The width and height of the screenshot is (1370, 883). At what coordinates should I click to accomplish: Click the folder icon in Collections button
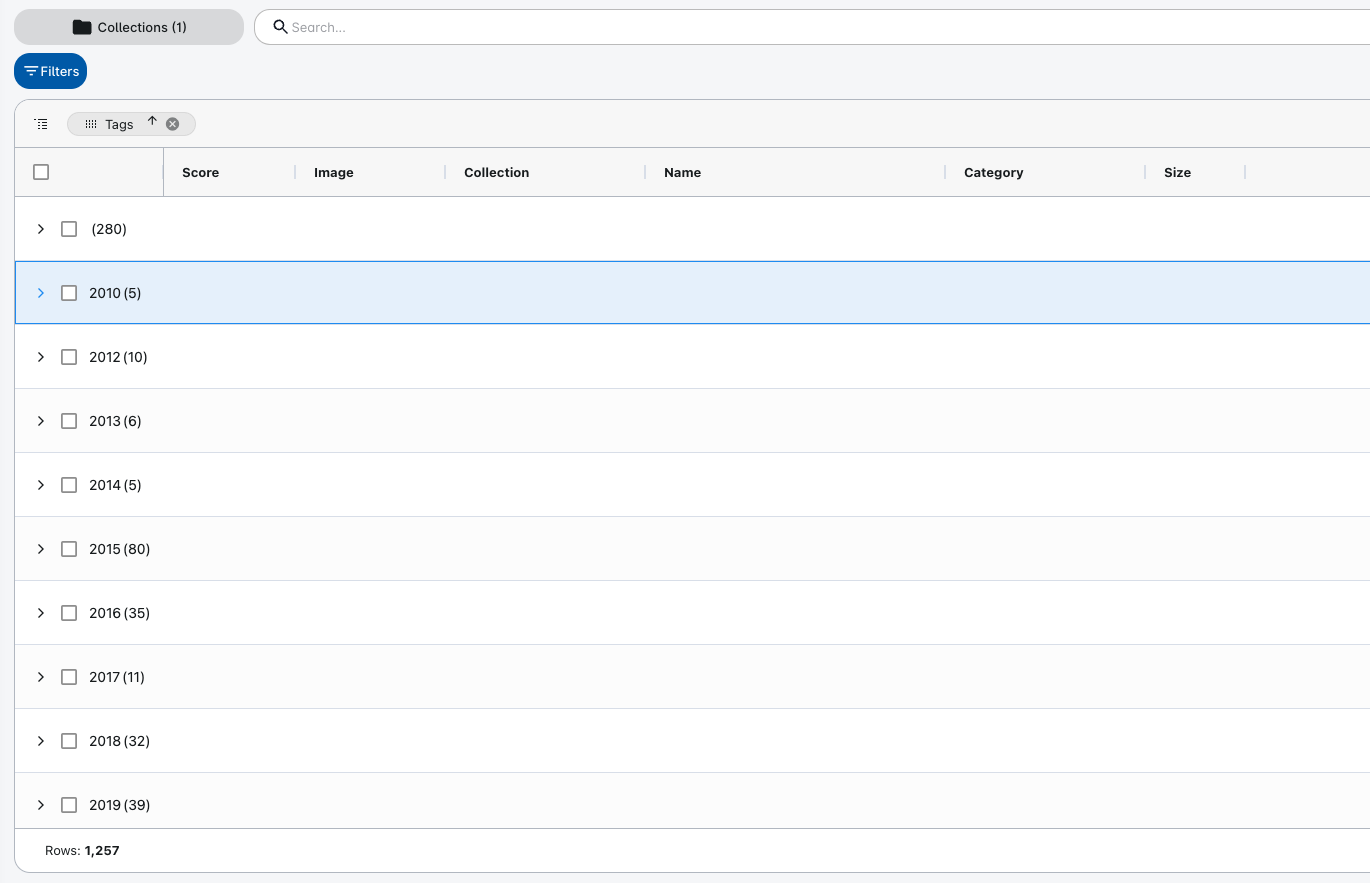[82, 27]
